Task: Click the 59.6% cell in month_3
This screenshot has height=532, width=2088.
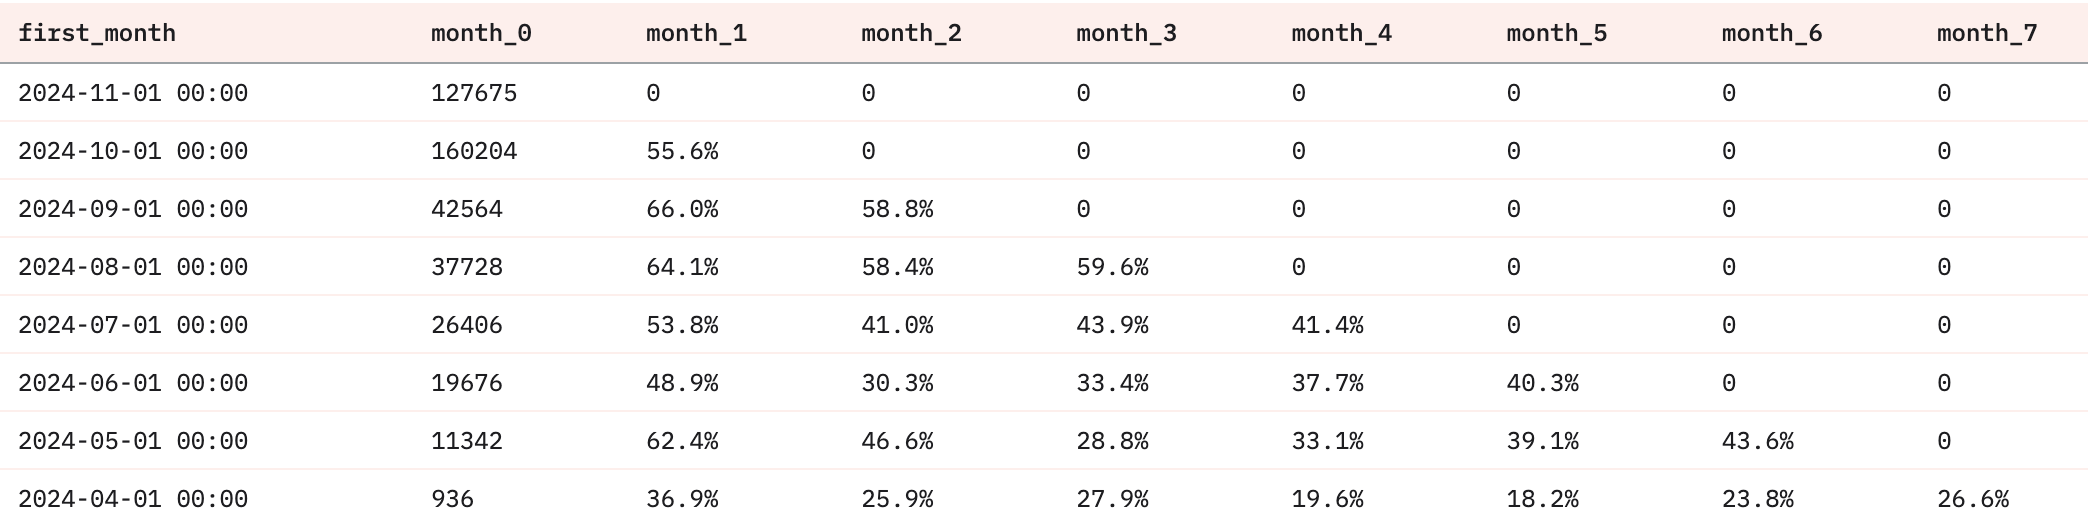Action: (x=1112, y=267)
